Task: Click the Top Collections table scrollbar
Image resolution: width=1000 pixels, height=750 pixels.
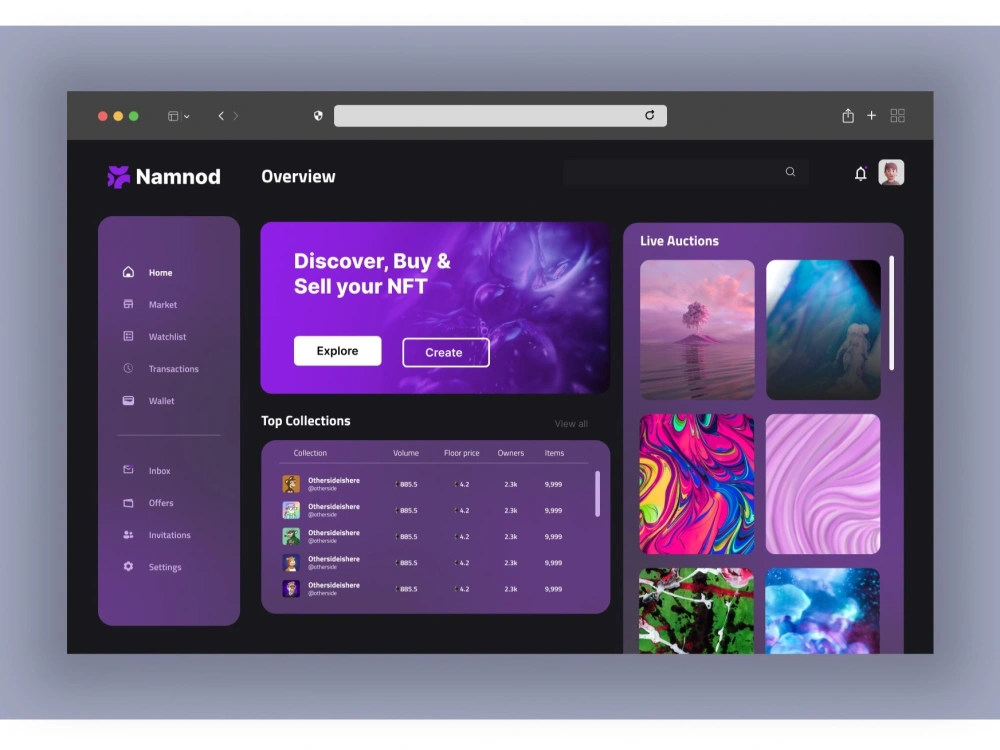Action: point(598,494)
